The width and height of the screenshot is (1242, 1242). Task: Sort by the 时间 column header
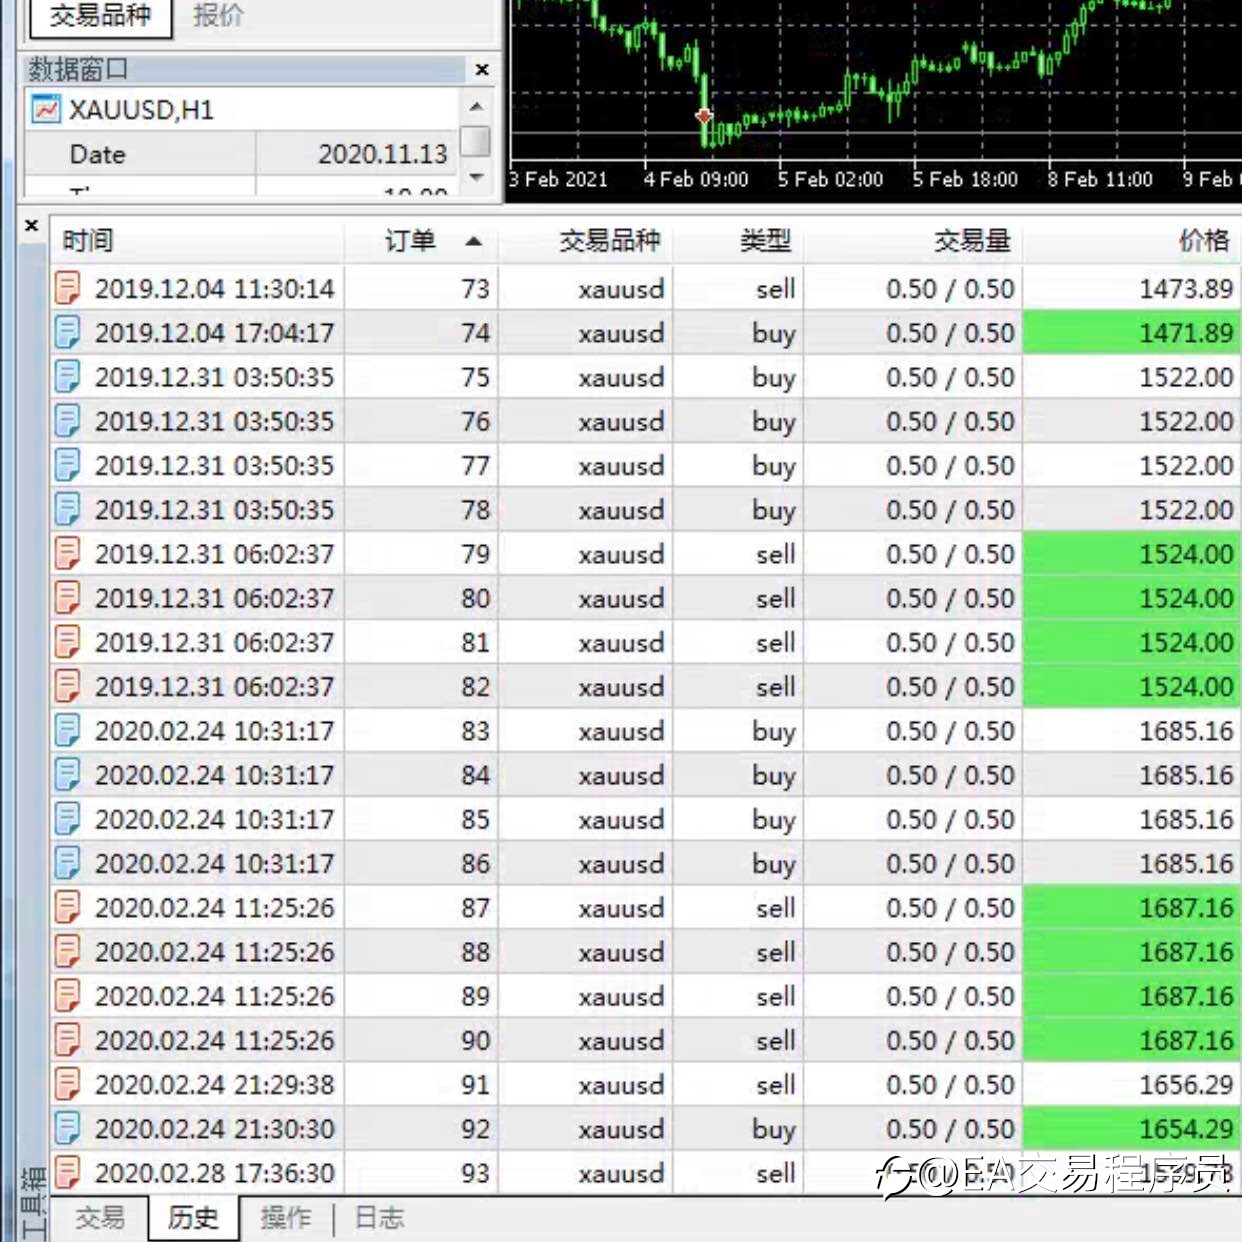click(196, 240)
